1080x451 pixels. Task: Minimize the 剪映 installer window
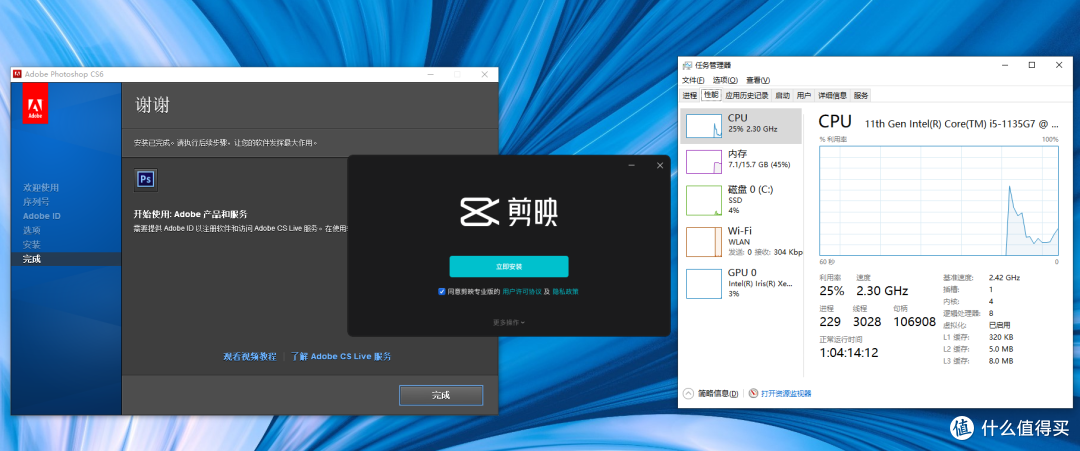click(x=632, y=165)
